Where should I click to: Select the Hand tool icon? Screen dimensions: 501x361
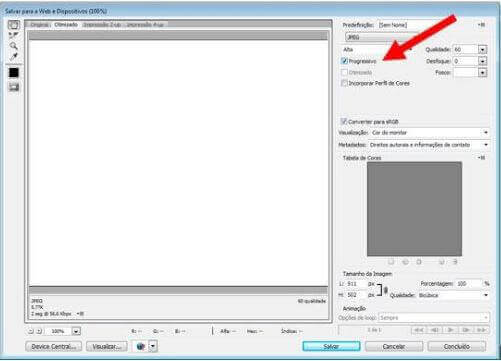click(x=14, y=25)
